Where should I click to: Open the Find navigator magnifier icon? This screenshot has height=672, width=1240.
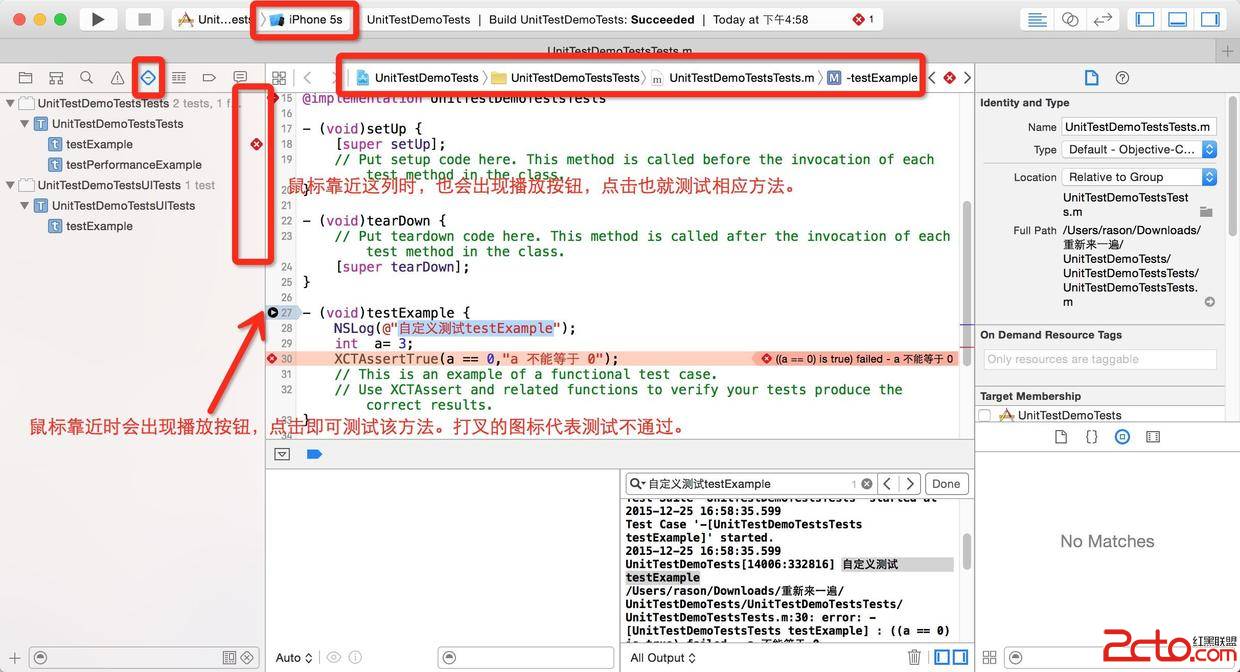(x=87, y=77)
